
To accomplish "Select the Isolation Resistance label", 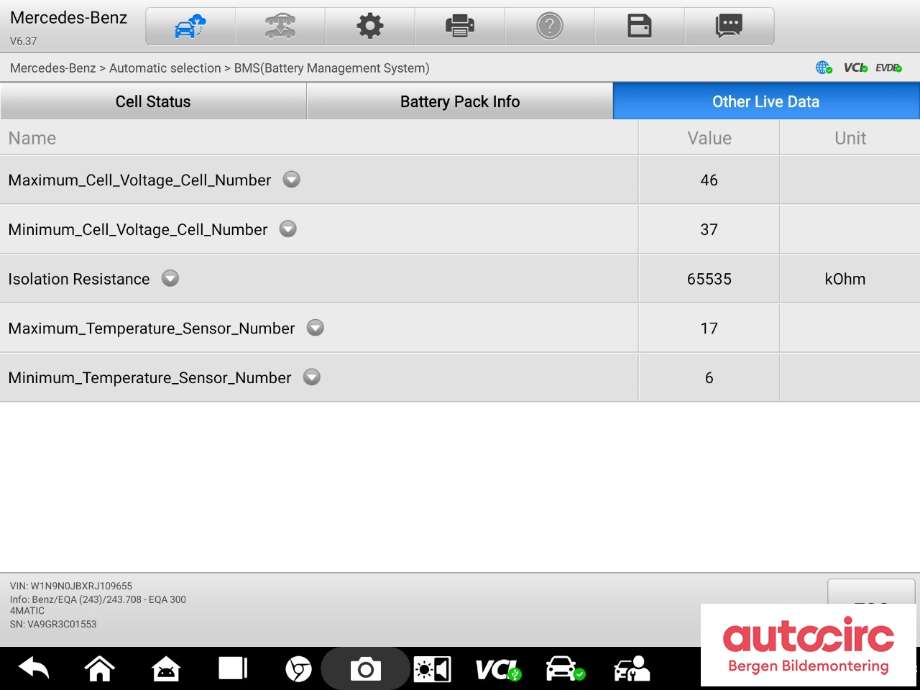I will [79, 279].
